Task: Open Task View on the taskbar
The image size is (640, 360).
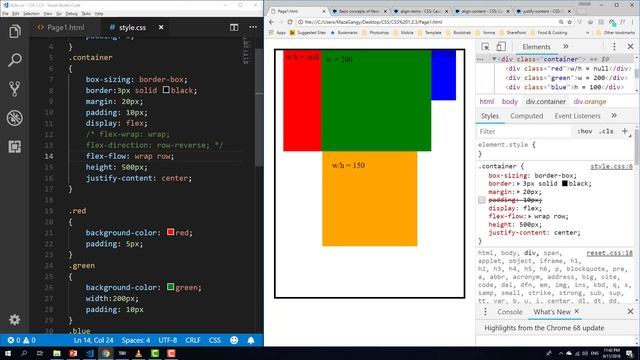Action: tap(40, 353)
